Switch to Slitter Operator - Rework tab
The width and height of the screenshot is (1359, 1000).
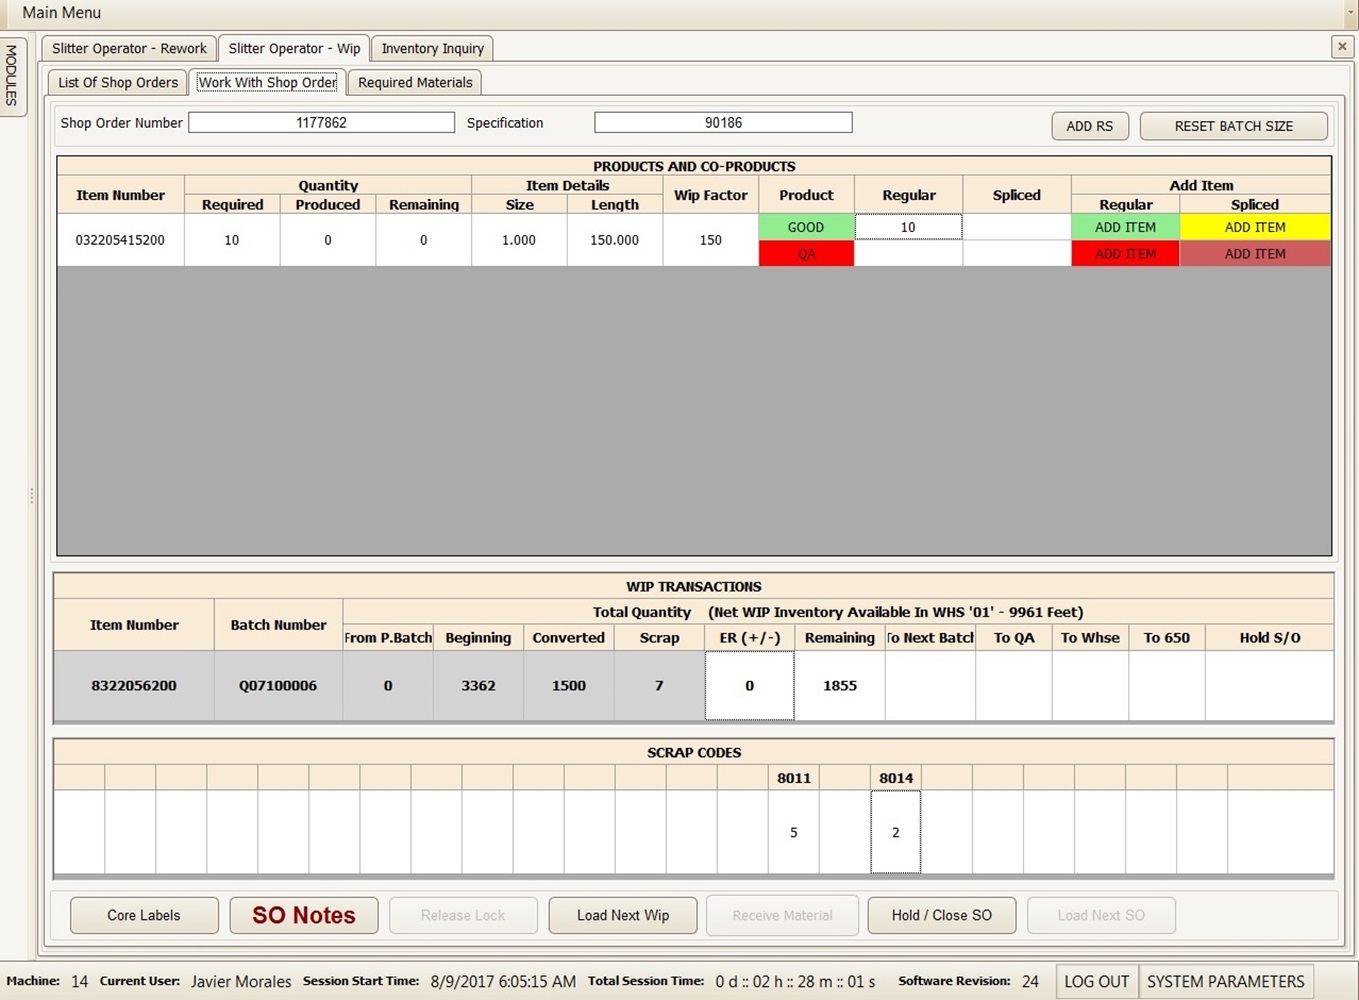point(129,48)
